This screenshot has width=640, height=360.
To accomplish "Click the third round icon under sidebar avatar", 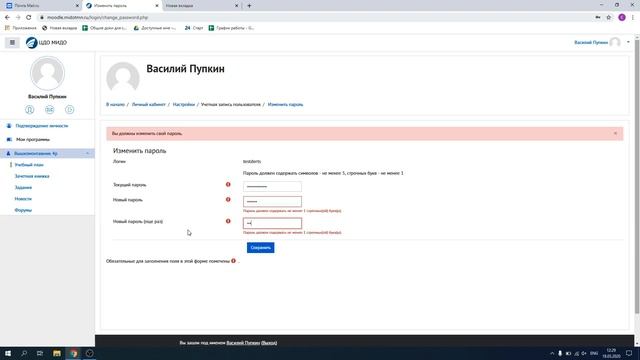I will pos(69,109).
